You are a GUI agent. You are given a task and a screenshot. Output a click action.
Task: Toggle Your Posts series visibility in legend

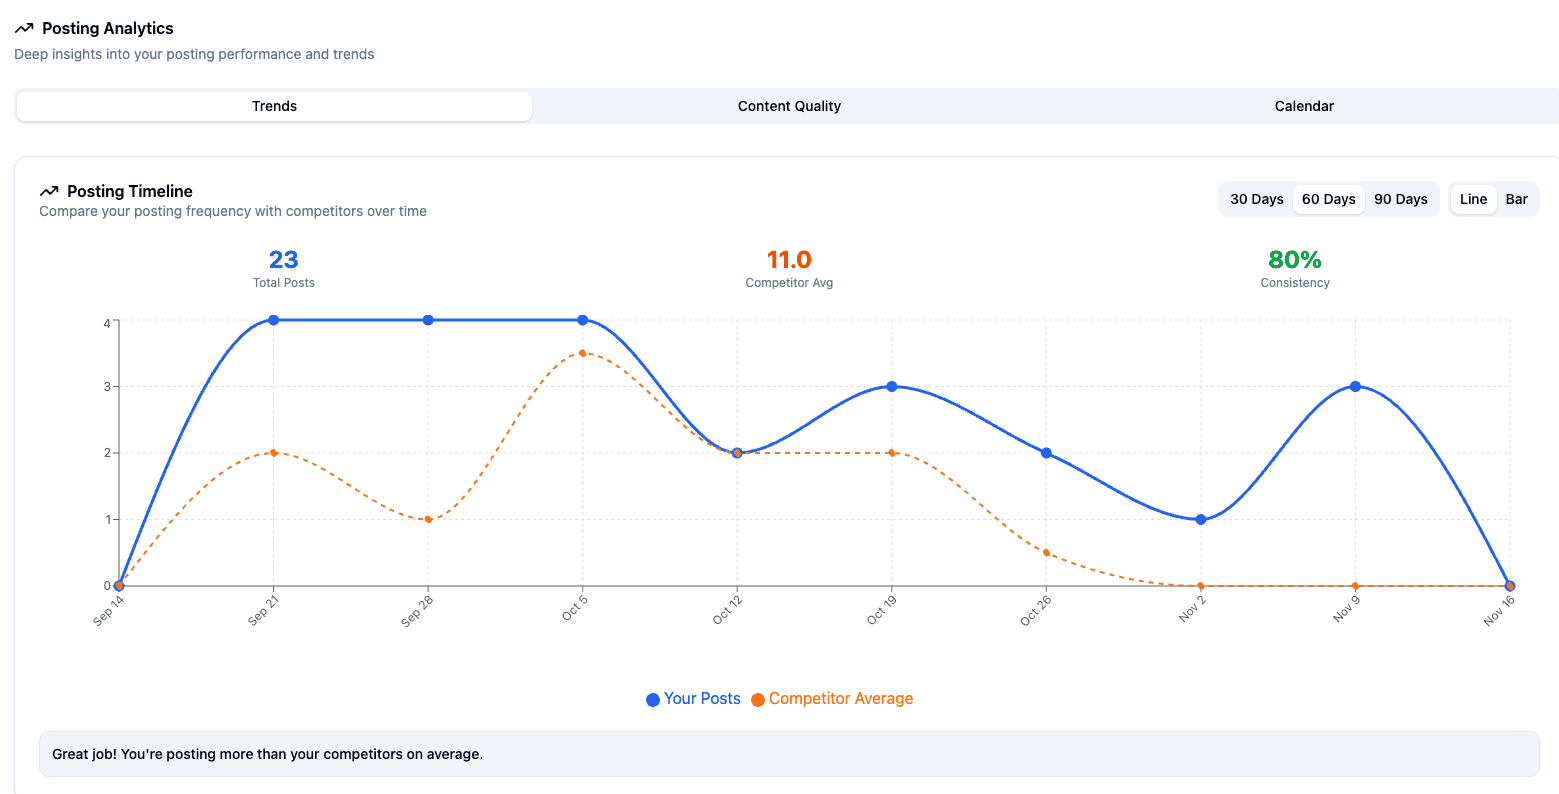point(693,699)
